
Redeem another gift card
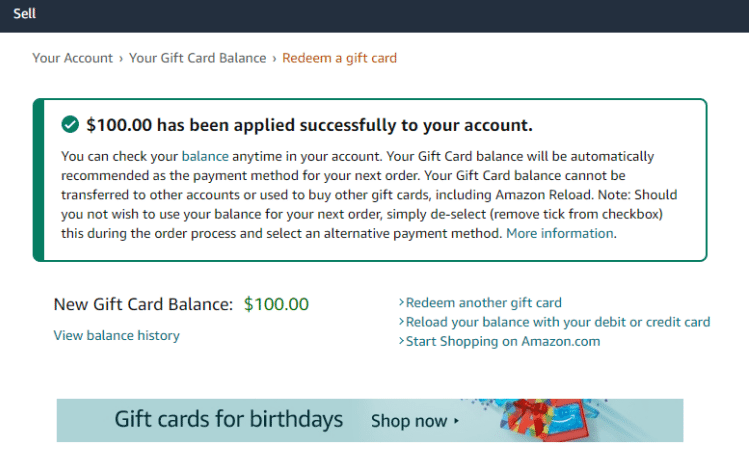[x=484, y=302]
